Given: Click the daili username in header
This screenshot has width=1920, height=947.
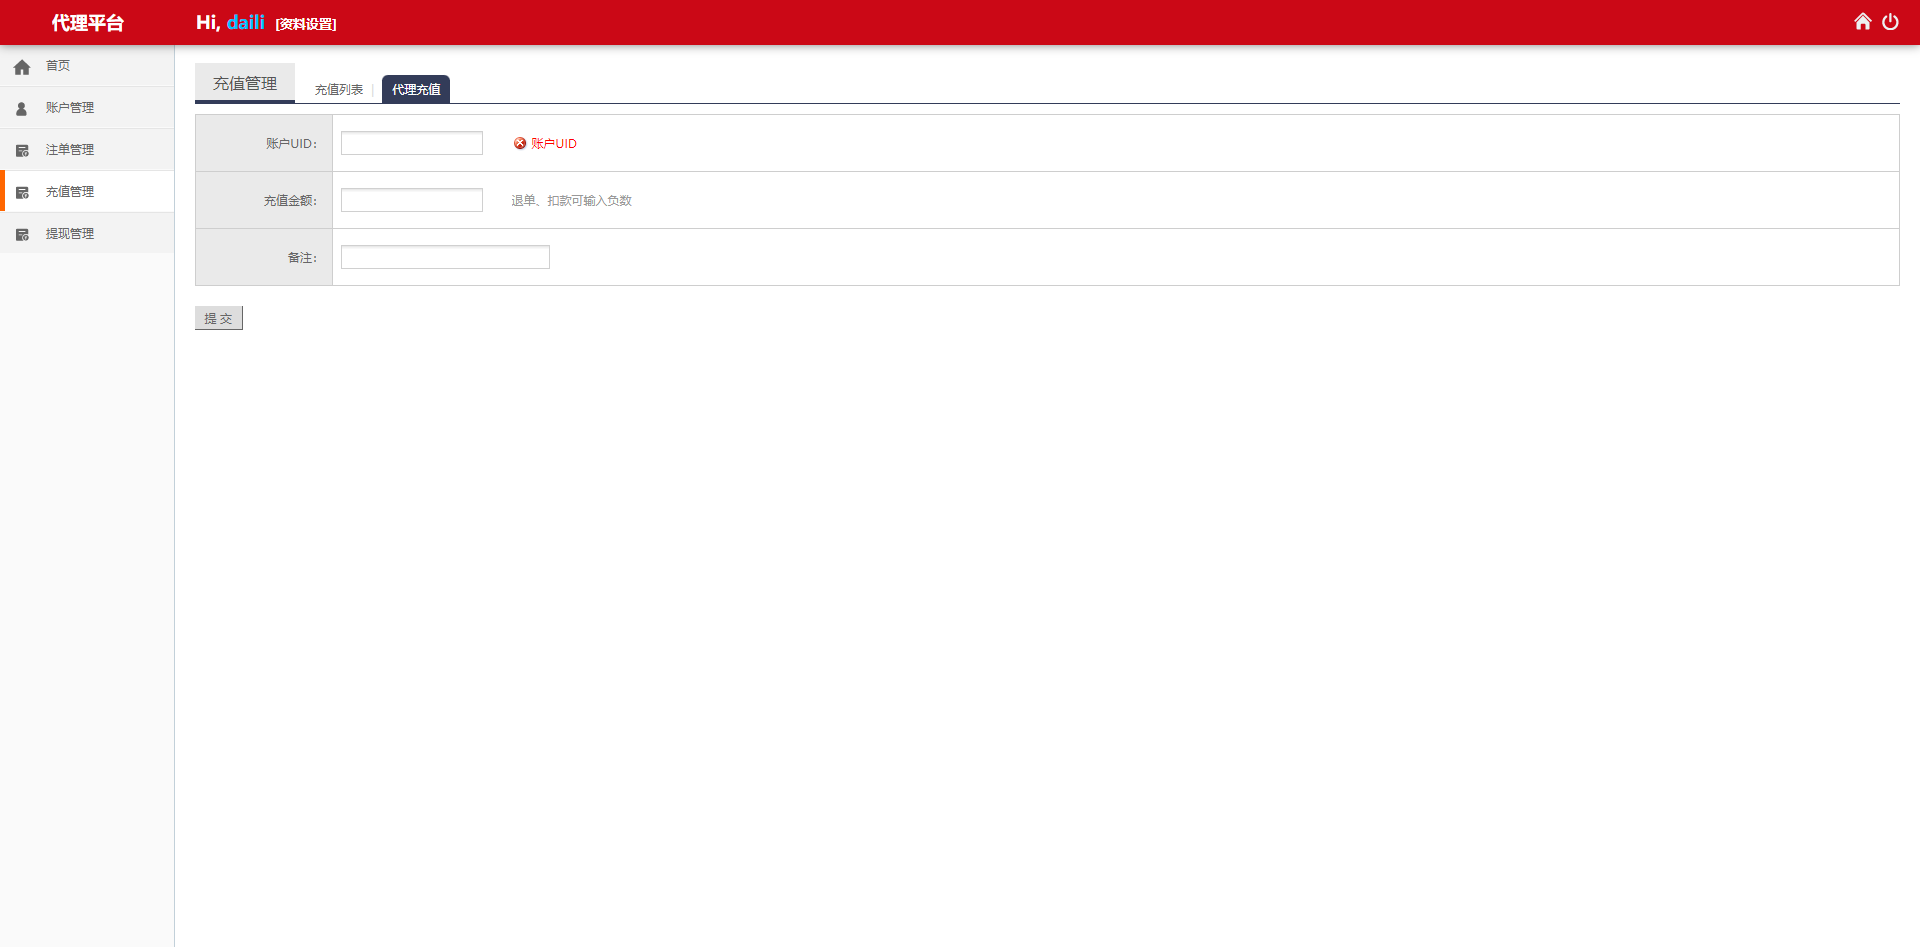Looking at the screenshot, I should pos(246,22).
